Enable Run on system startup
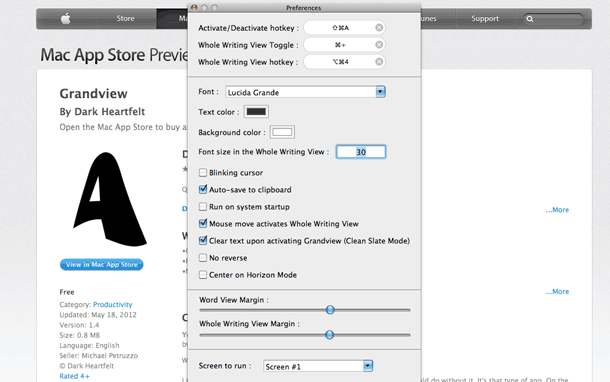This screenshot has width=610, height=382. tap(203, 207)
